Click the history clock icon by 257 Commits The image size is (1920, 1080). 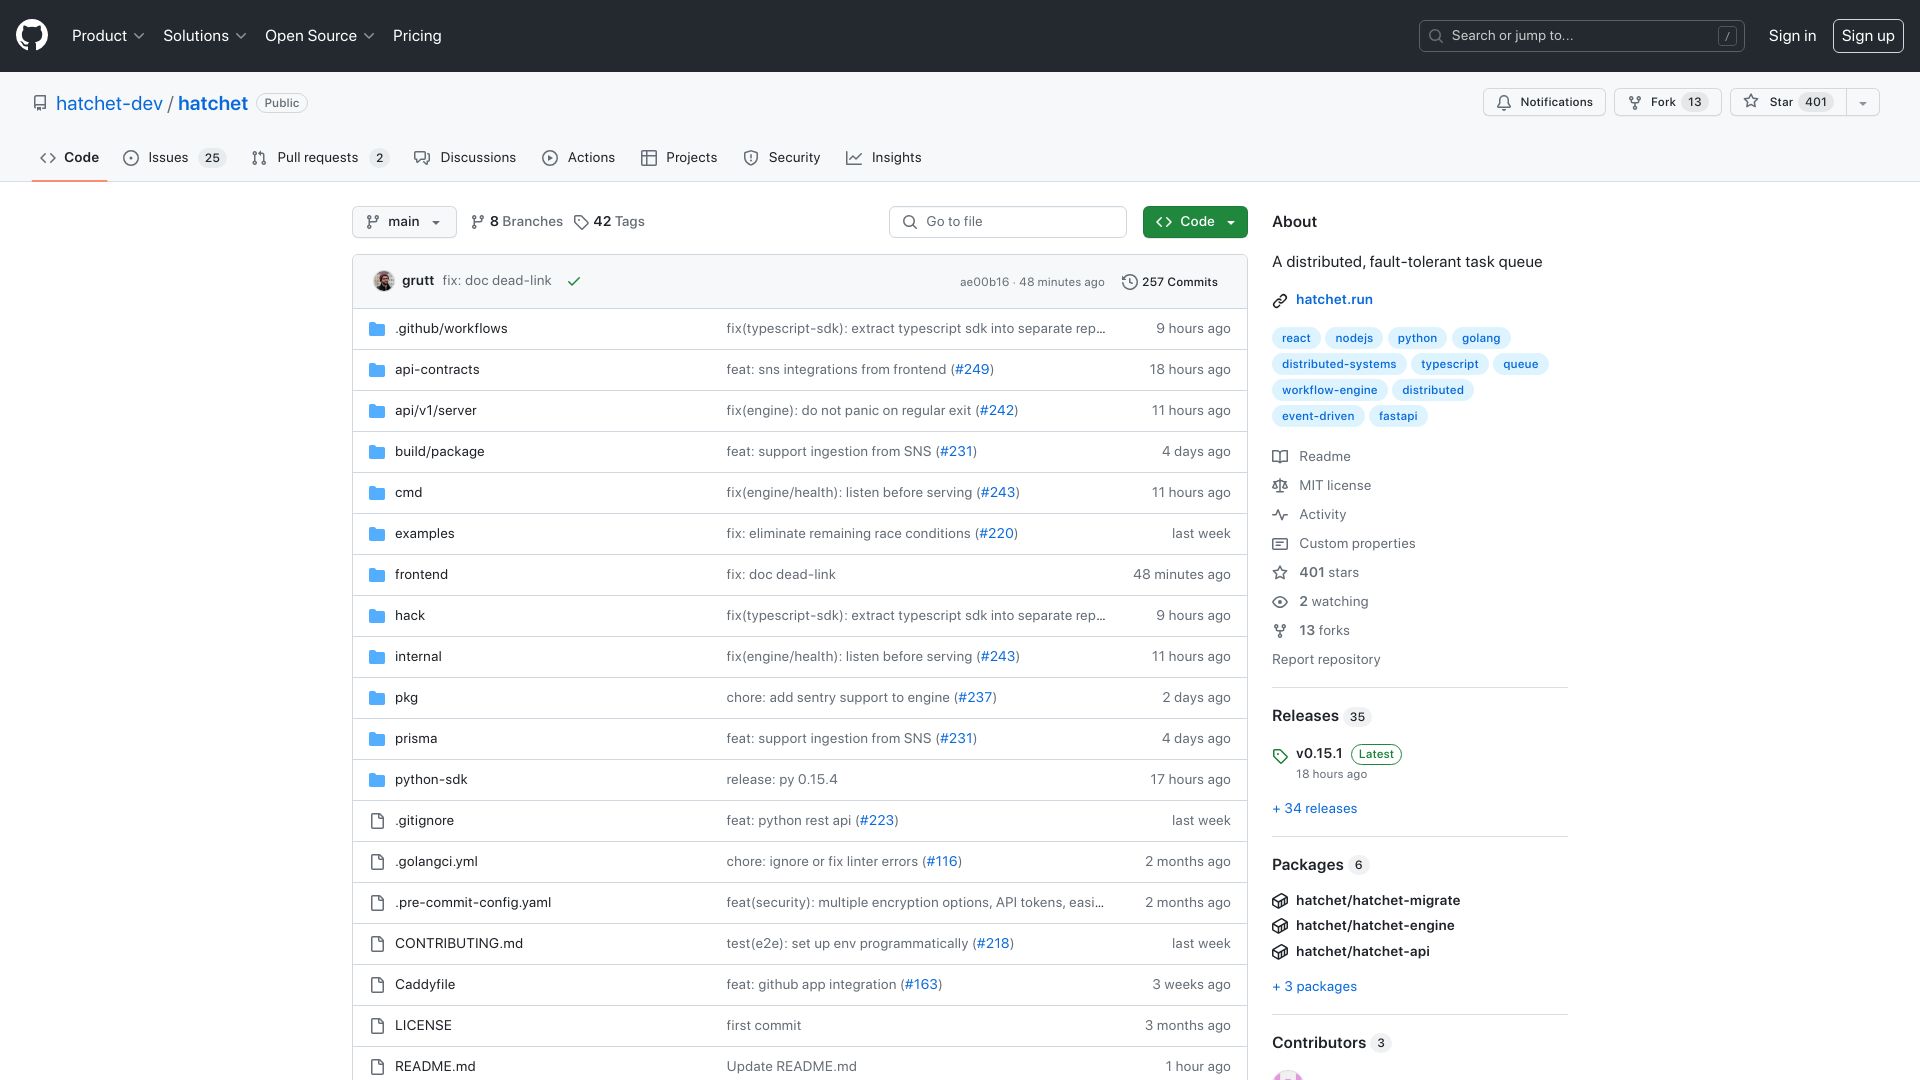[1130, 282]
